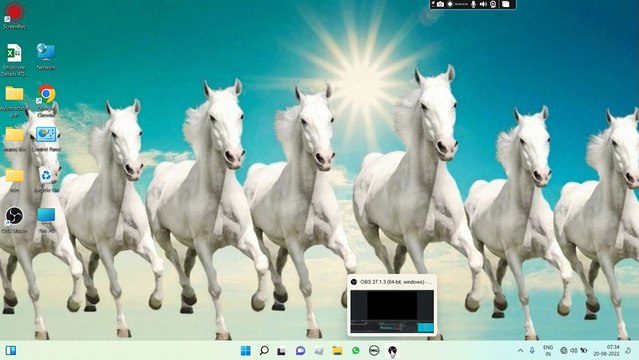The height and width of the screenshot is (360, 639).
Task: Click the OBS 27.1.3 preview title text
Action: 396,282
